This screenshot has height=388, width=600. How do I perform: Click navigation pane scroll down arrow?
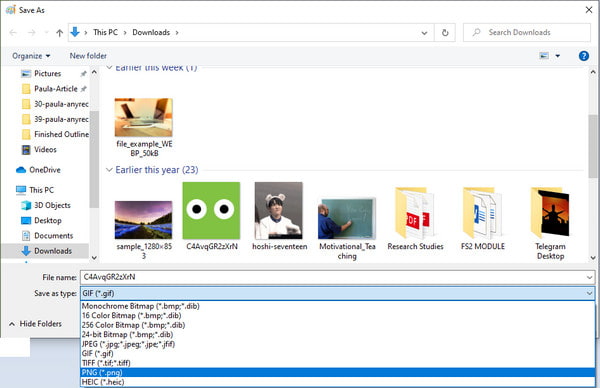[x=95, y=258]
